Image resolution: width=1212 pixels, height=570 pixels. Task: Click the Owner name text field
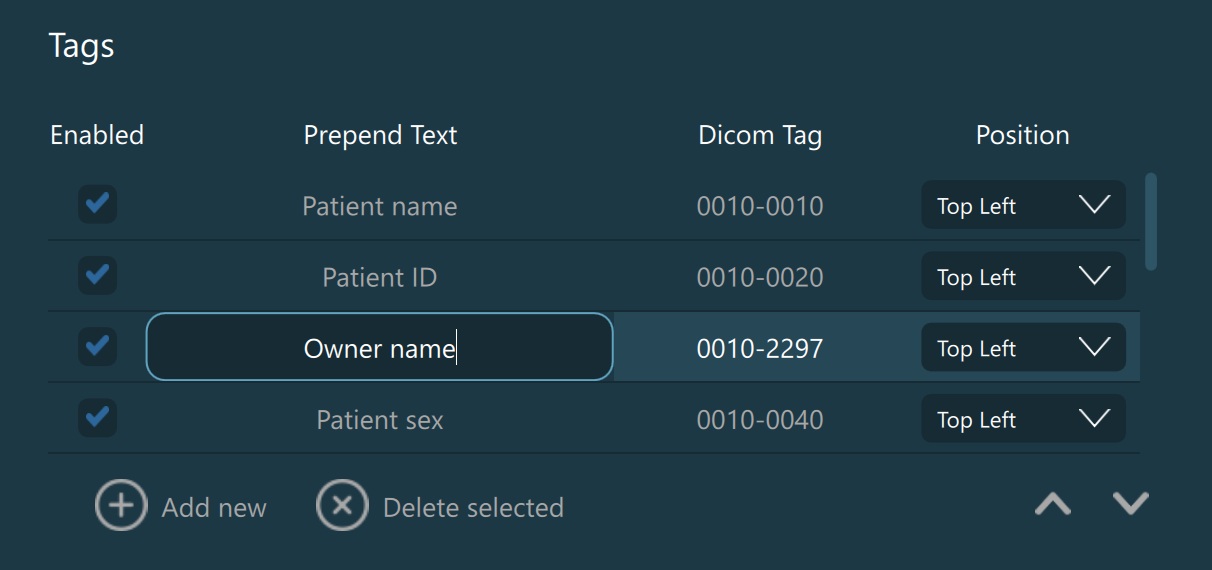(379, 348)
